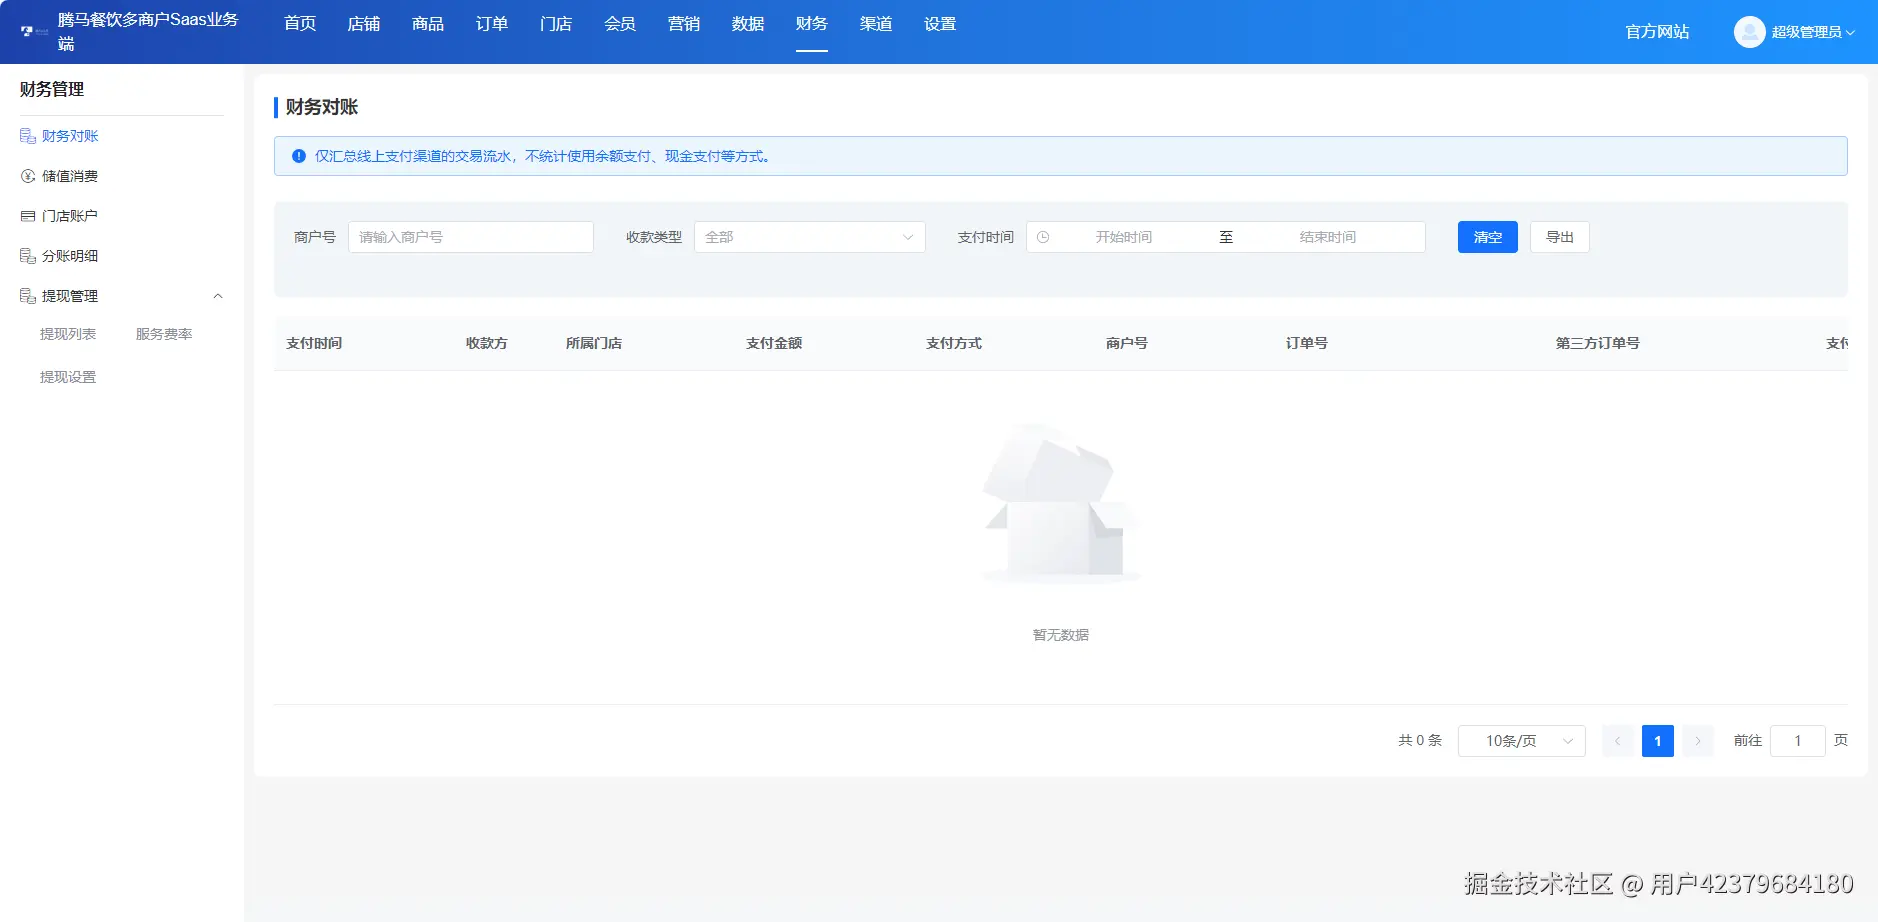Click the 提现管理 sidebar icon

(x=28, y=296)
